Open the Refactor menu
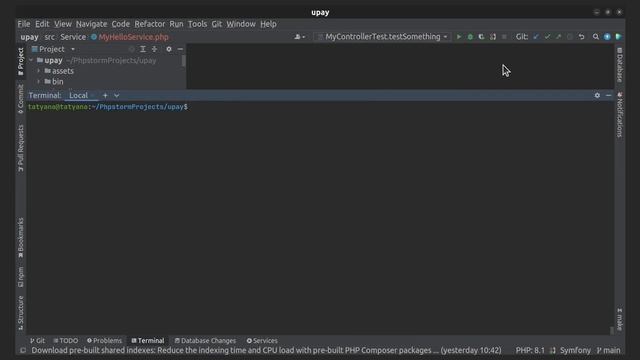The width and height of the screenshot is (640, 360). click(x=150, y=24)
